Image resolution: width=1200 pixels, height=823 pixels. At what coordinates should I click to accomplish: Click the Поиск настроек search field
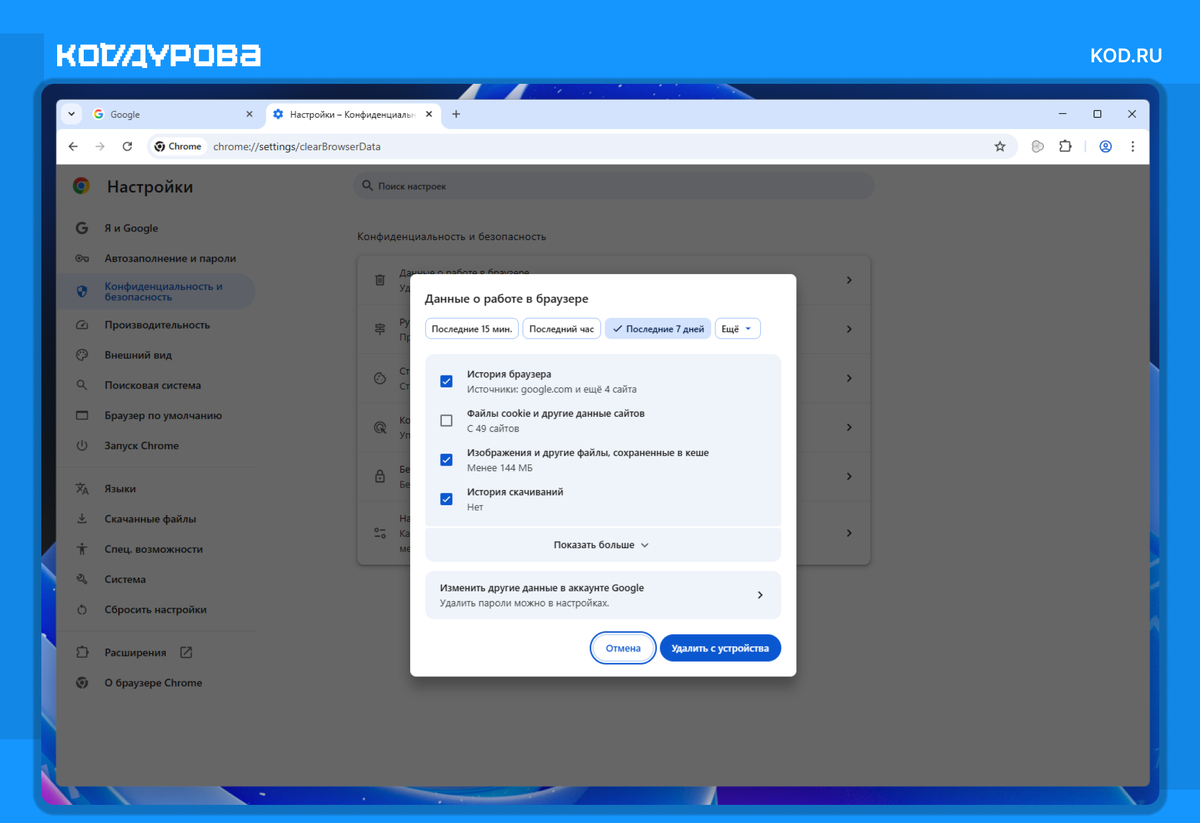pyautogui.click(x=614, y=186)
